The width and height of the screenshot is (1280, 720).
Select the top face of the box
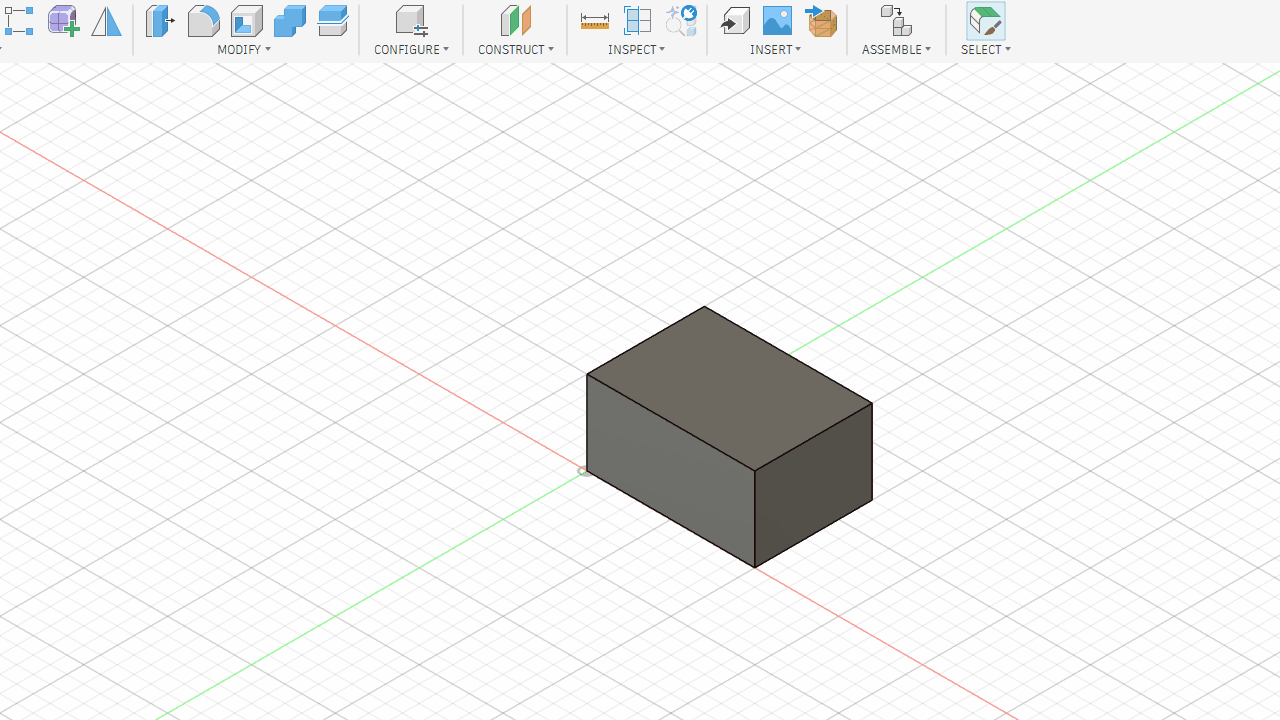point(729,388)
